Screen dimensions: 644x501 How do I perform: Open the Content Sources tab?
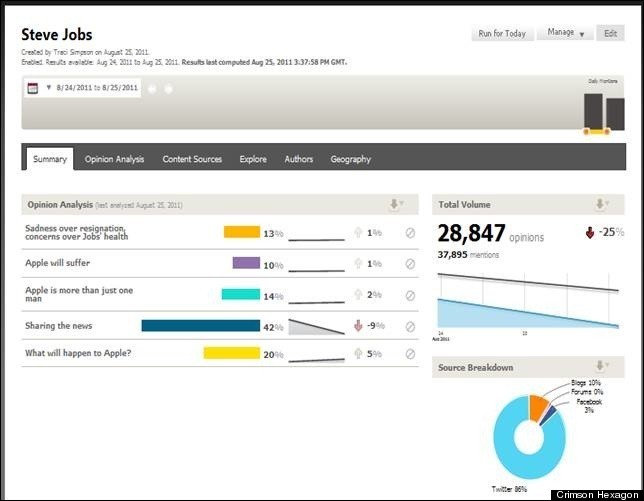click(x=192, y=159)
